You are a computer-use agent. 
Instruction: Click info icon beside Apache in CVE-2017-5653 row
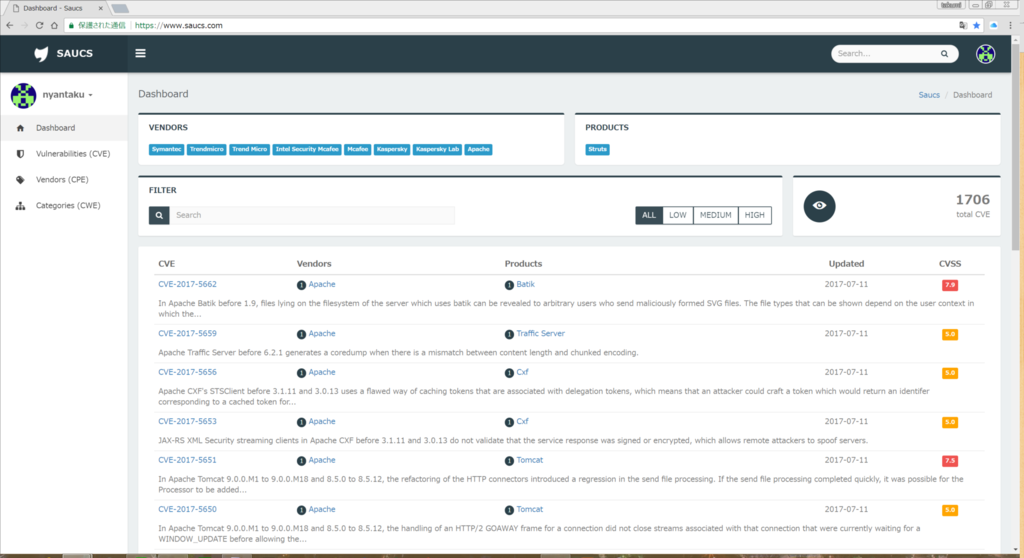pos(301,422)
